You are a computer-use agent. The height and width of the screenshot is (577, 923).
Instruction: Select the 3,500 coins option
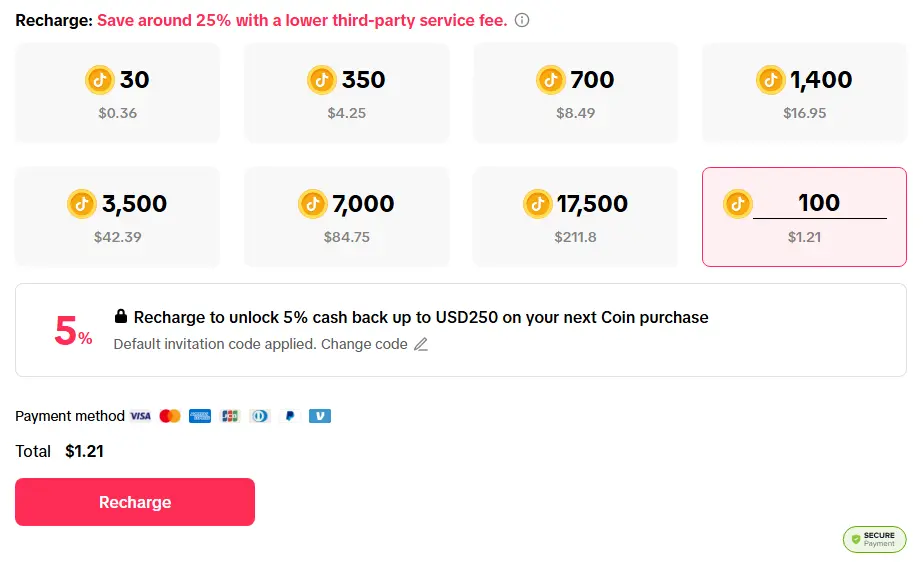118,217
